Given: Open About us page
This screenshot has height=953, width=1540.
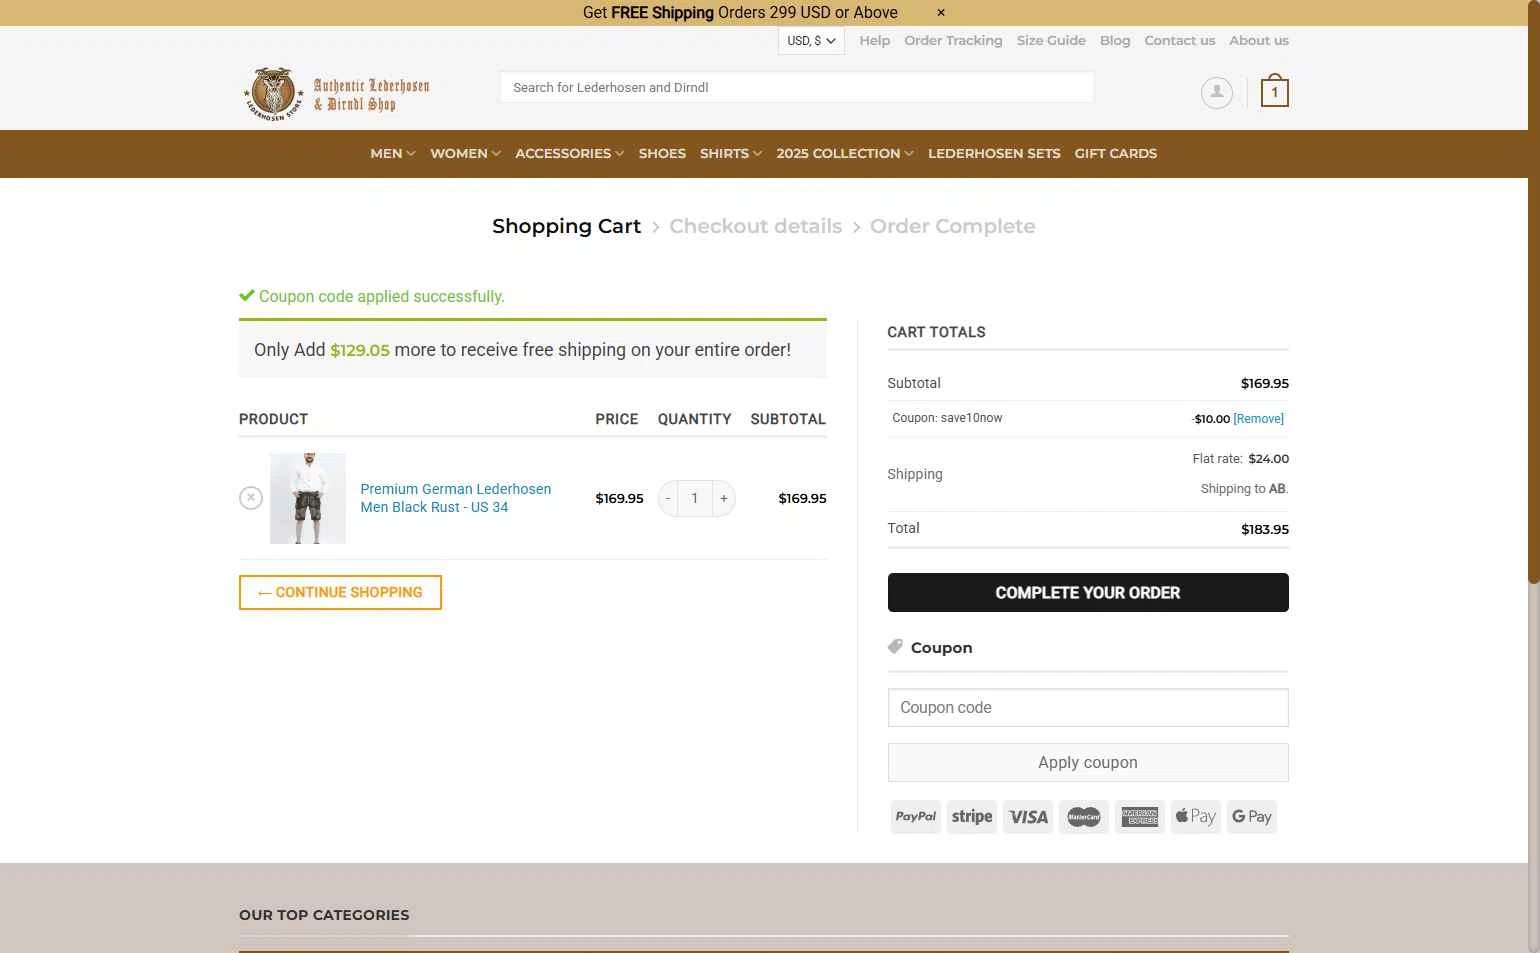Looking at the screenshot, I should click(x=1259, y=41).
